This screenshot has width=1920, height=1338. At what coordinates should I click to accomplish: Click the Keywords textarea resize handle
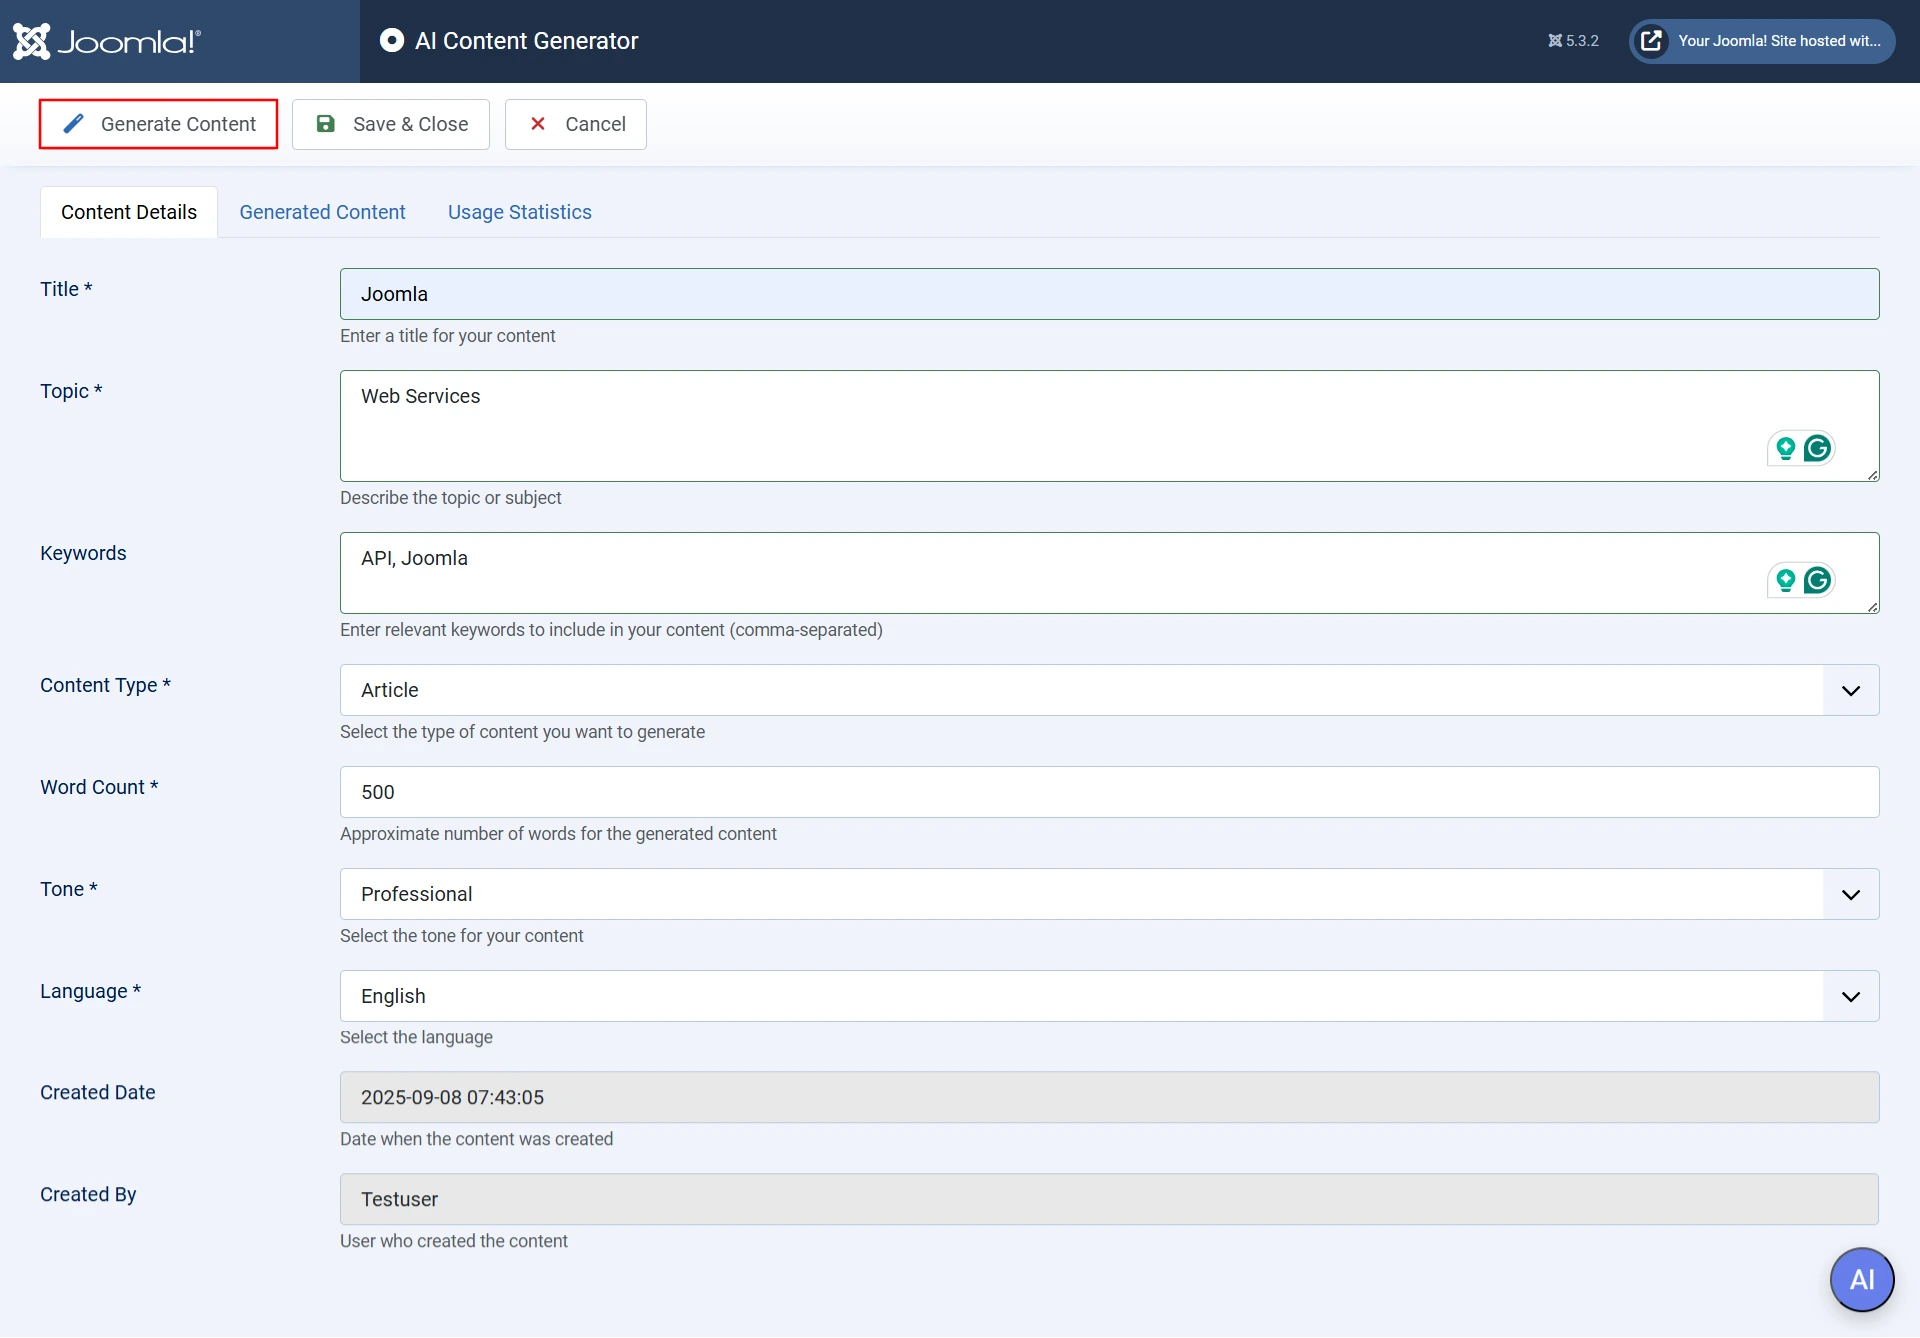tap(1872, 606)
